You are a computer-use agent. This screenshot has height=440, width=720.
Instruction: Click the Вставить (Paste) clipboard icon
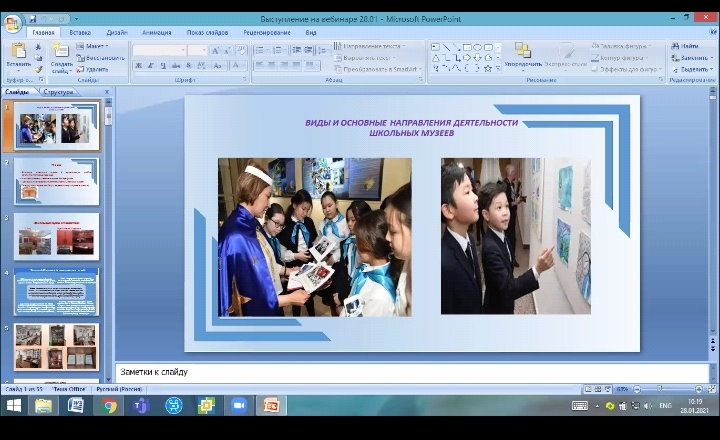click(x=19, y=53)
